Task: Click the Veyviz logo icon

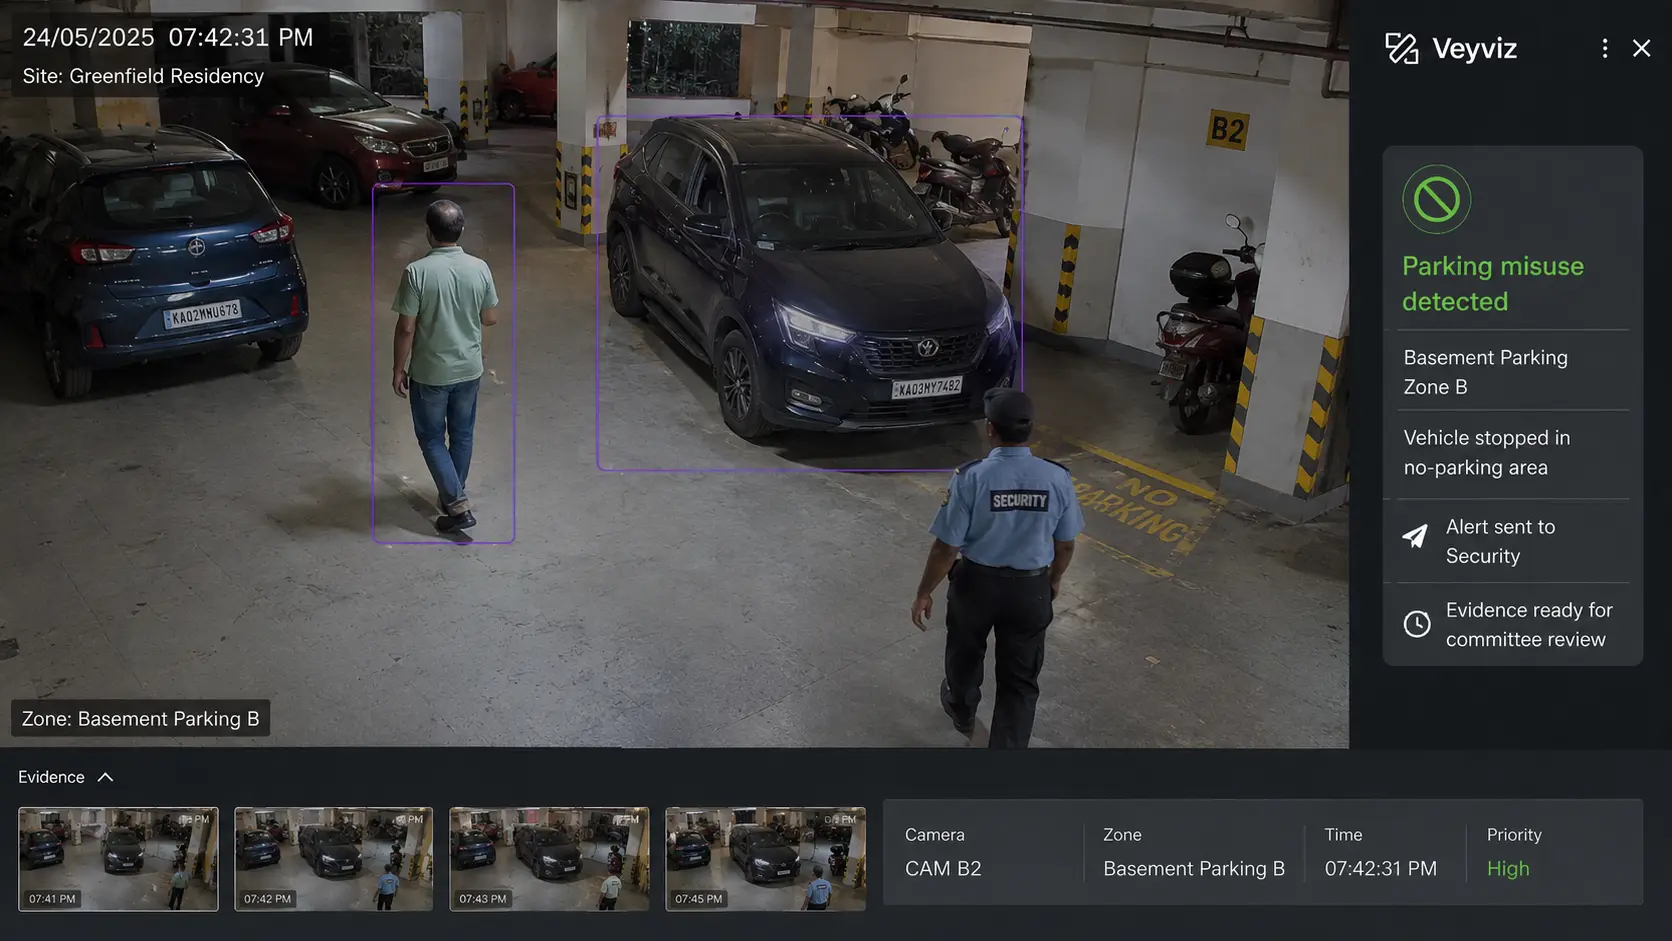Action: (1402, 48)
